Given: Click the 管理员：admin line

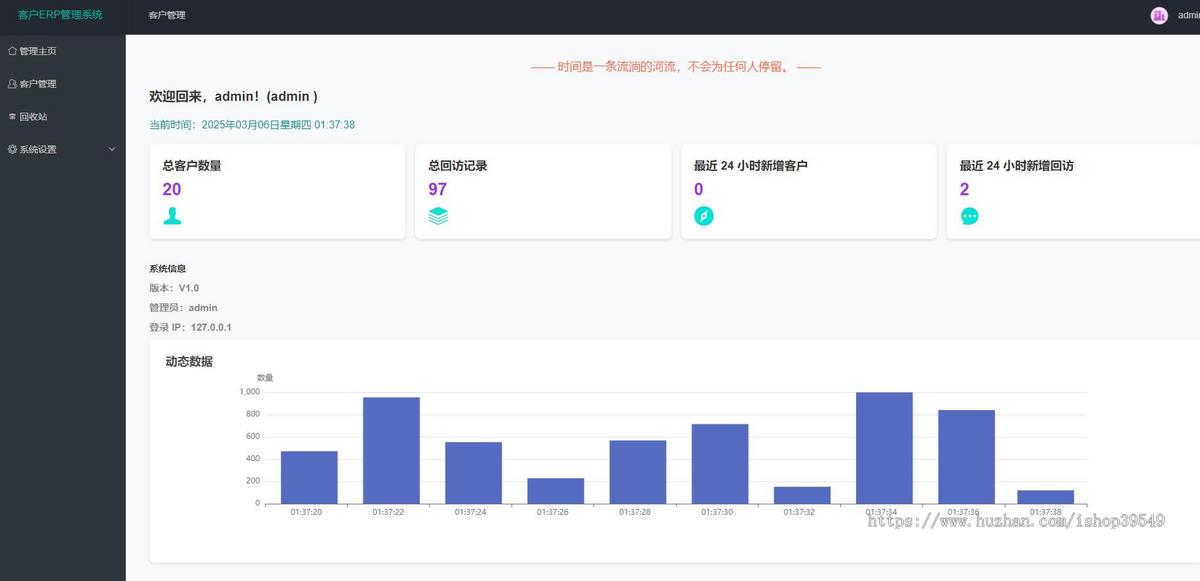Looking at the screenshot, I should (x=183, y=307).
